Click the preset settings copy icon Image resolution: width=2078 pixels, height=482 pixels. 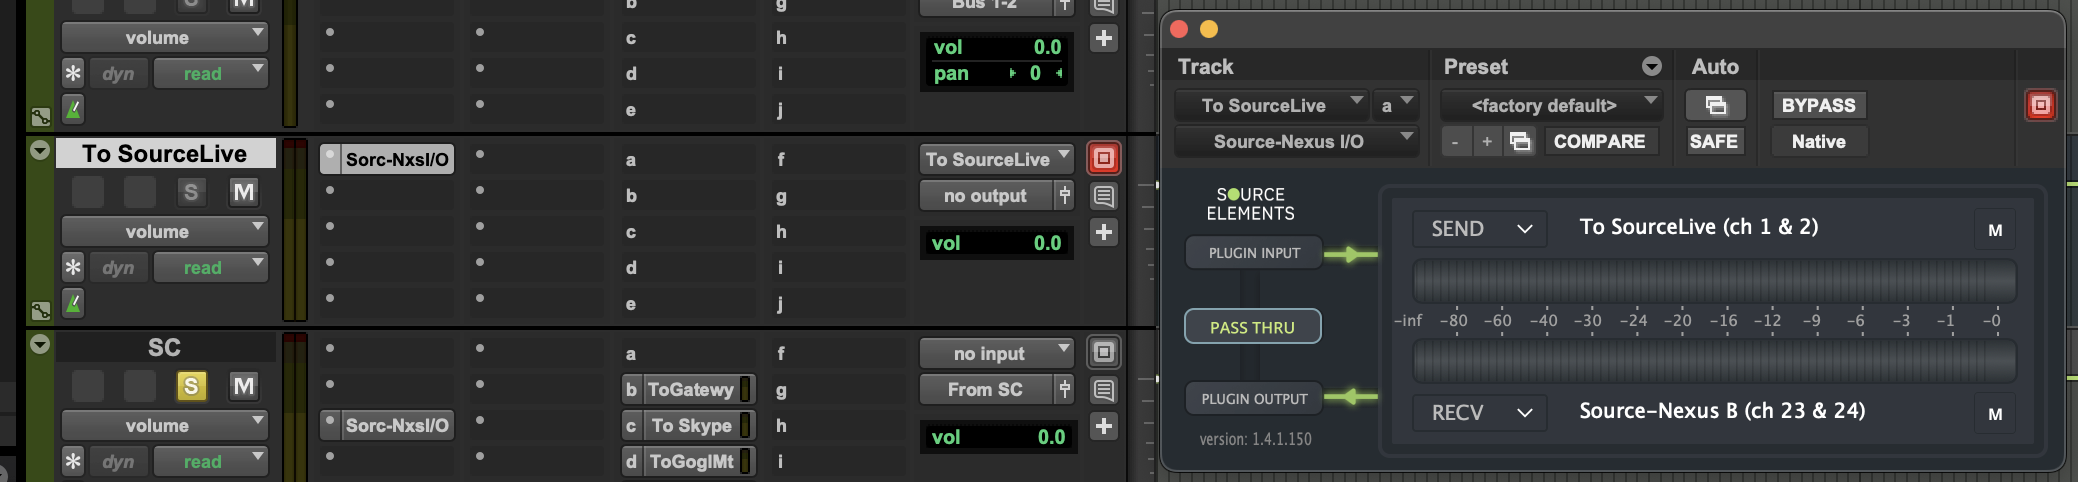pyautogui.click(x=1520, y=142)
